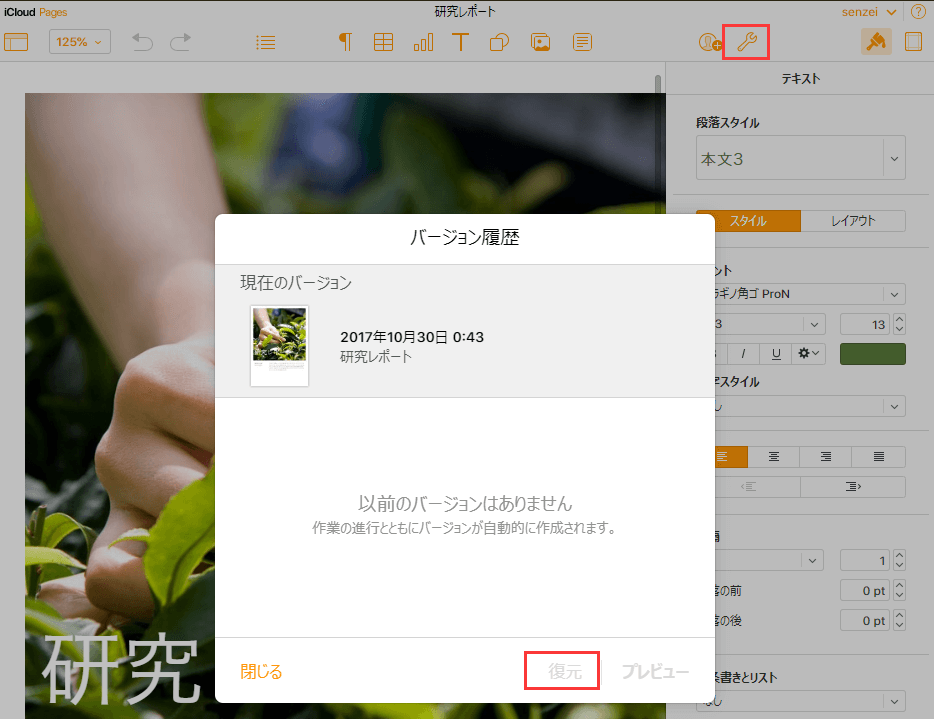
Task: Open the tools wrench menu
Action: (x=745, y=42)
